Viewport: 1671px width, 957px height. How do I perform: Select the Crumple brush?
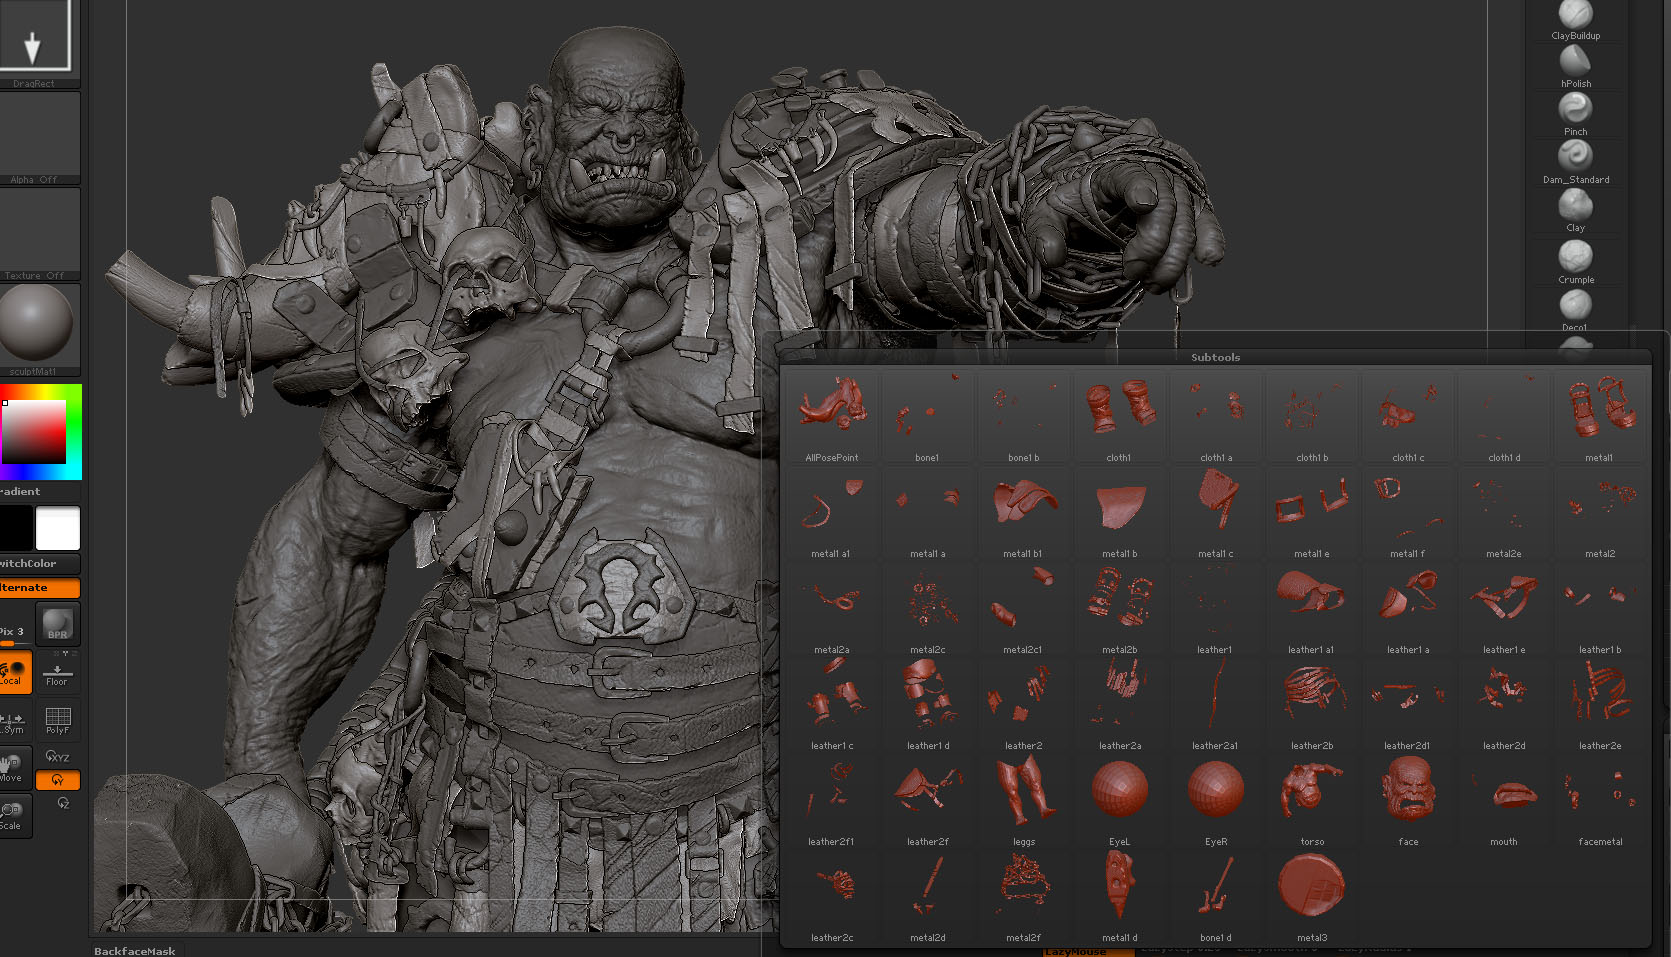(1575, 263)
